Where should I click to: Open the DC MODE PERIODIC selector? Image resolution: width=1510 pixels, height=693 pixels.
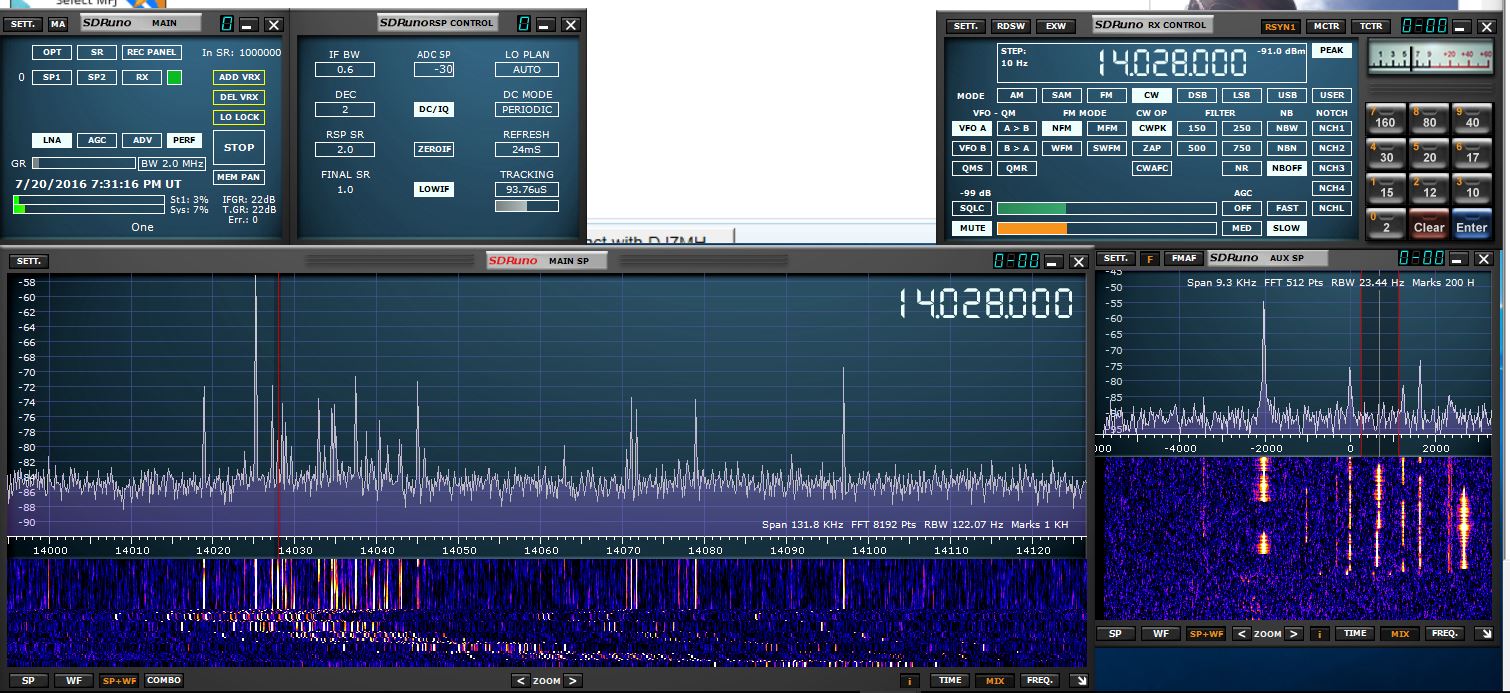(x=527, y=109)
